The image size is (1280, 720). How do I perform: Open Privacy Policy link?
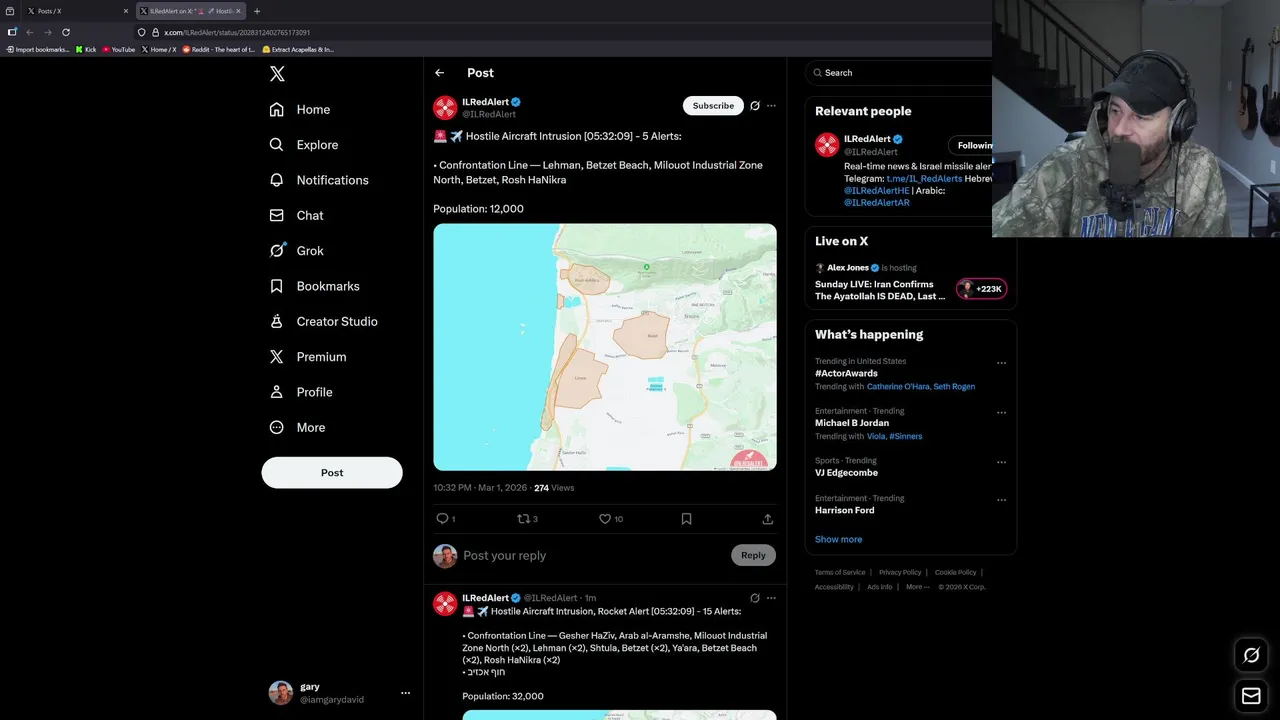[900, 573]
